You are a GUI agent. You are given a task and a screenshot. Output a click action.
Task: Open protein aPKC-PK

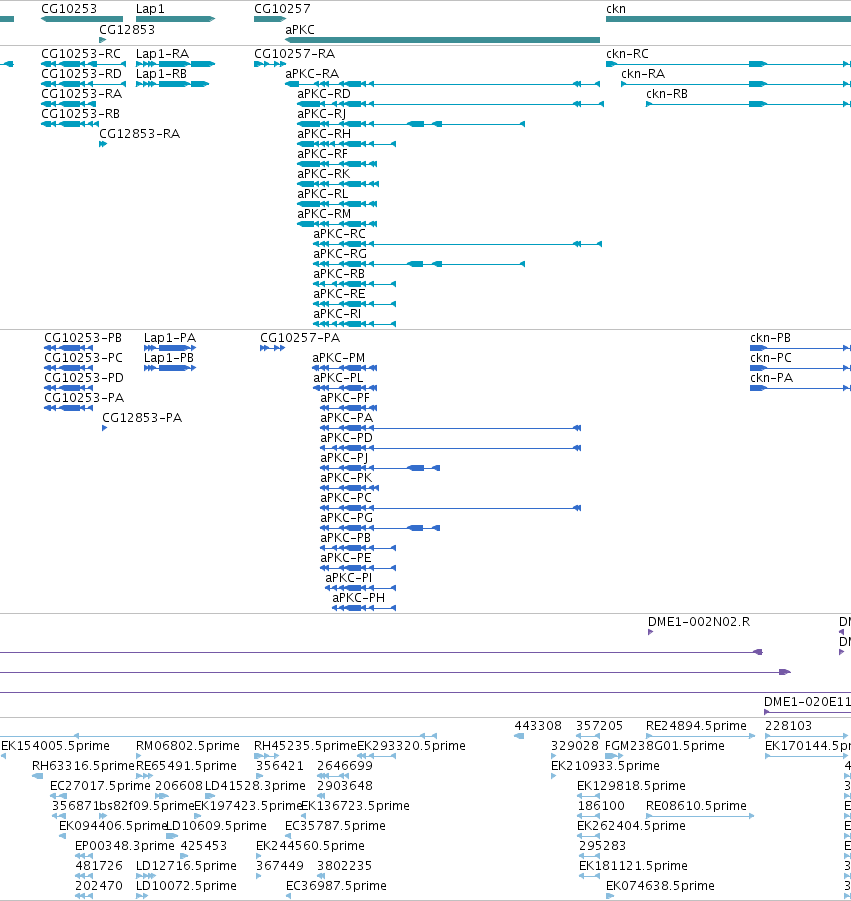pyautogui.click(x=346, y=478)
